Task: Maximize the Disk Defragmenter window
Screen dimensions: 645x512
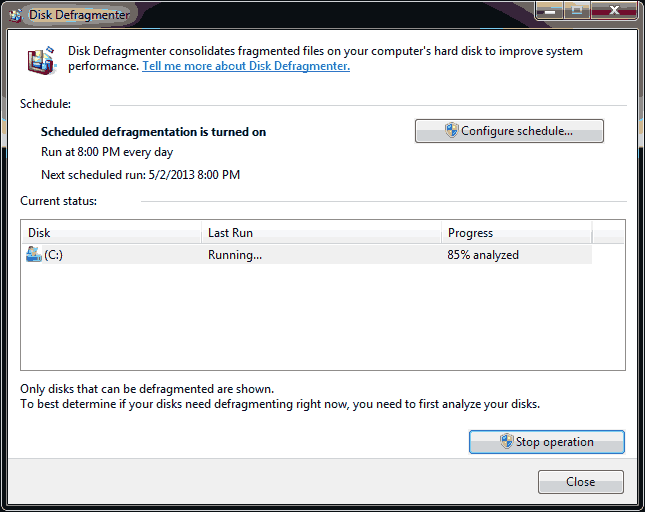Action: pyautogui.click(x=577, y=11)
